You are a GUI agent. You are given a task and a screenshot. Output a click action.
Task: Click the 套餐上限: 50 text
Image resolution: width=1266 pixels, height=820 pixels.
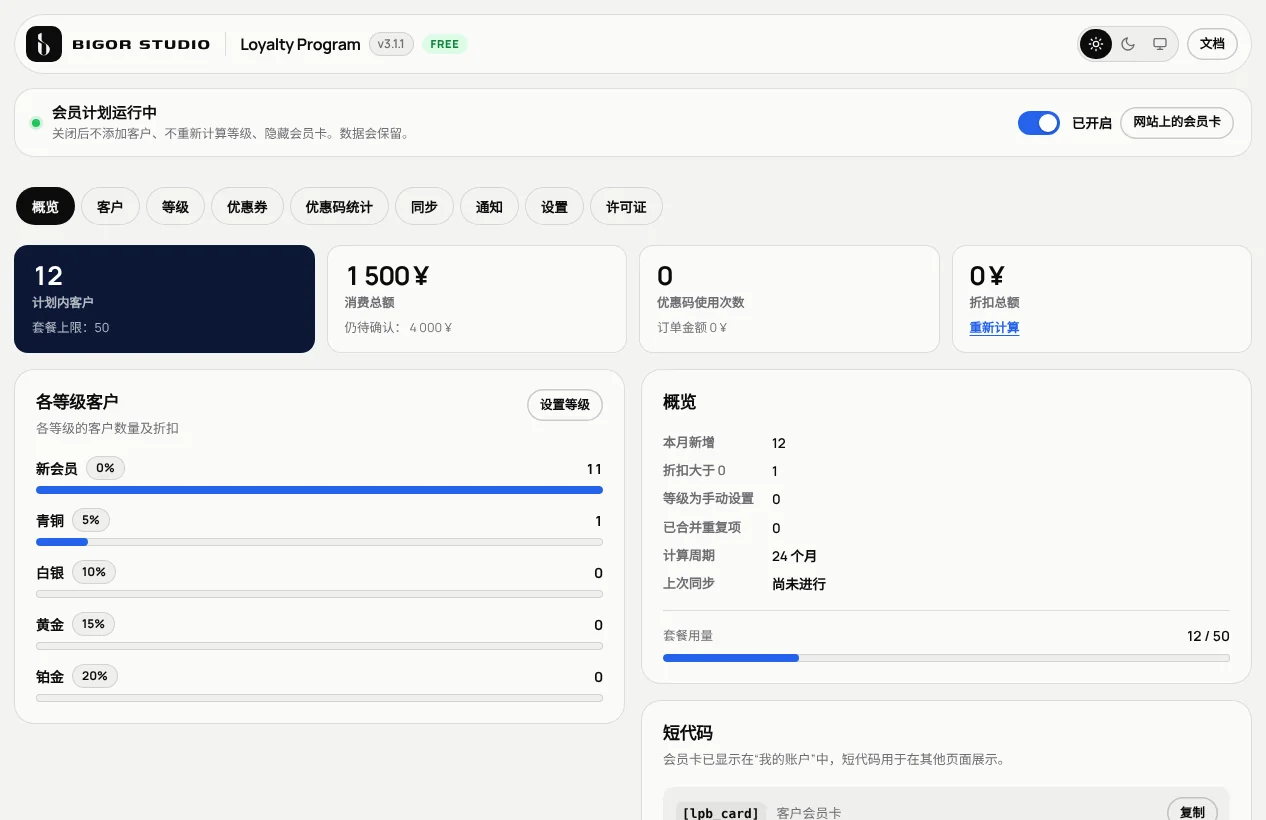(x=71, y=327)
